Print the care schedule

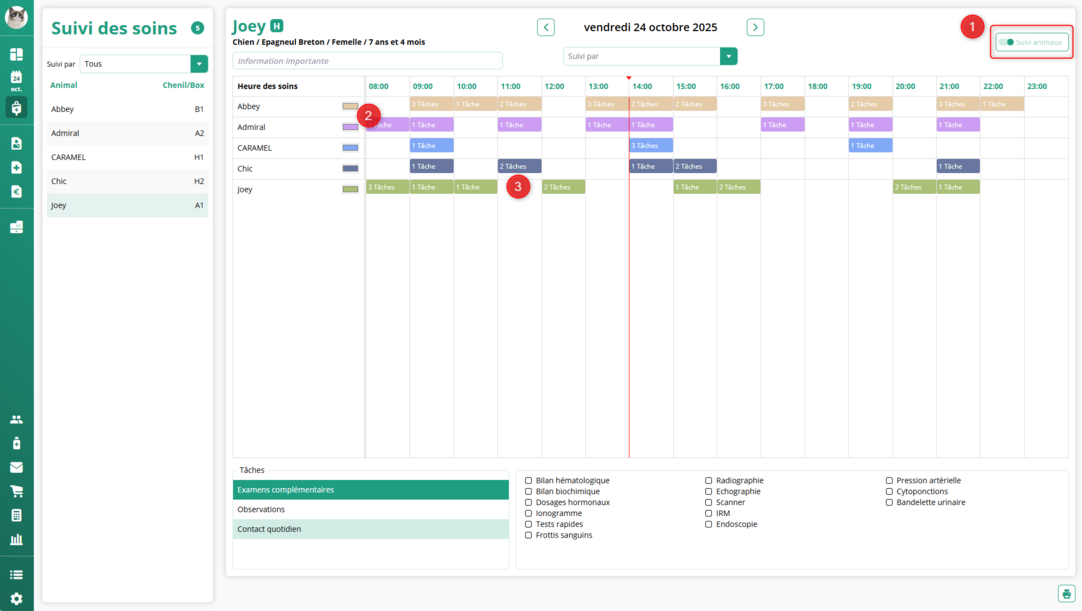click(1066, 594)
